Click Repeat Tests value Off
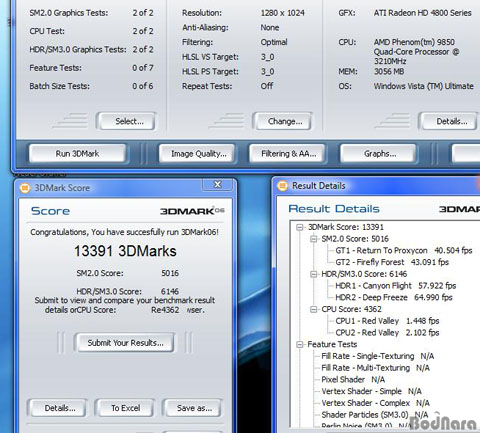Image resolution: width=480 pixels, height=433 pixels. point(267,86)
